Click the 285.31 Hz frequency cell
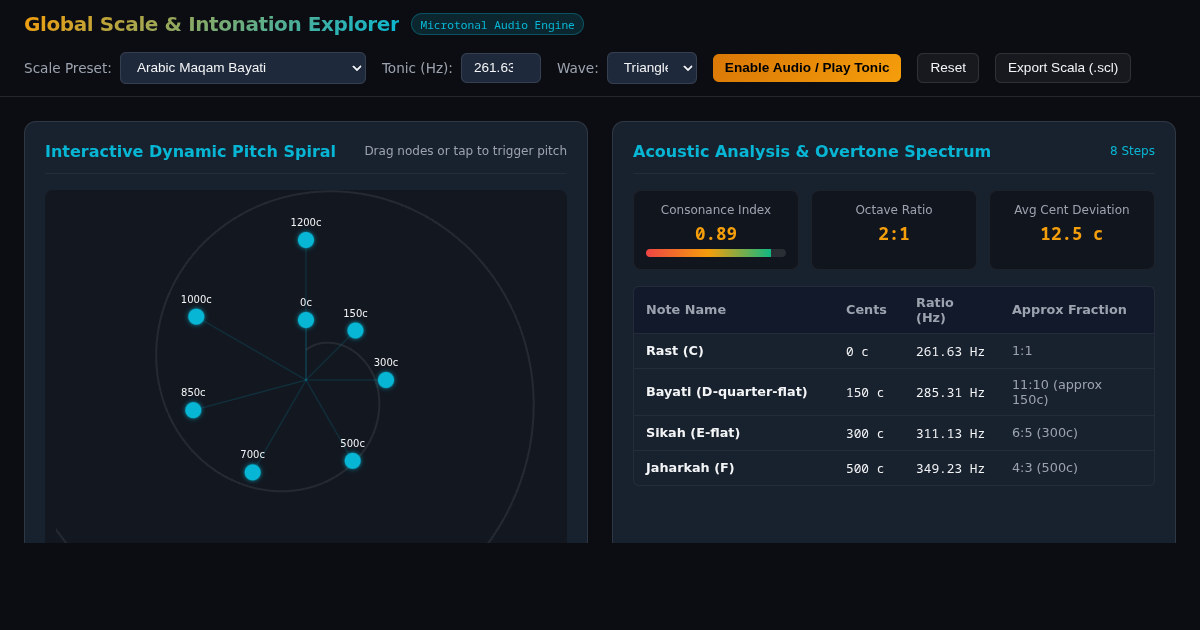1200x630 pixels. [950, 393]
